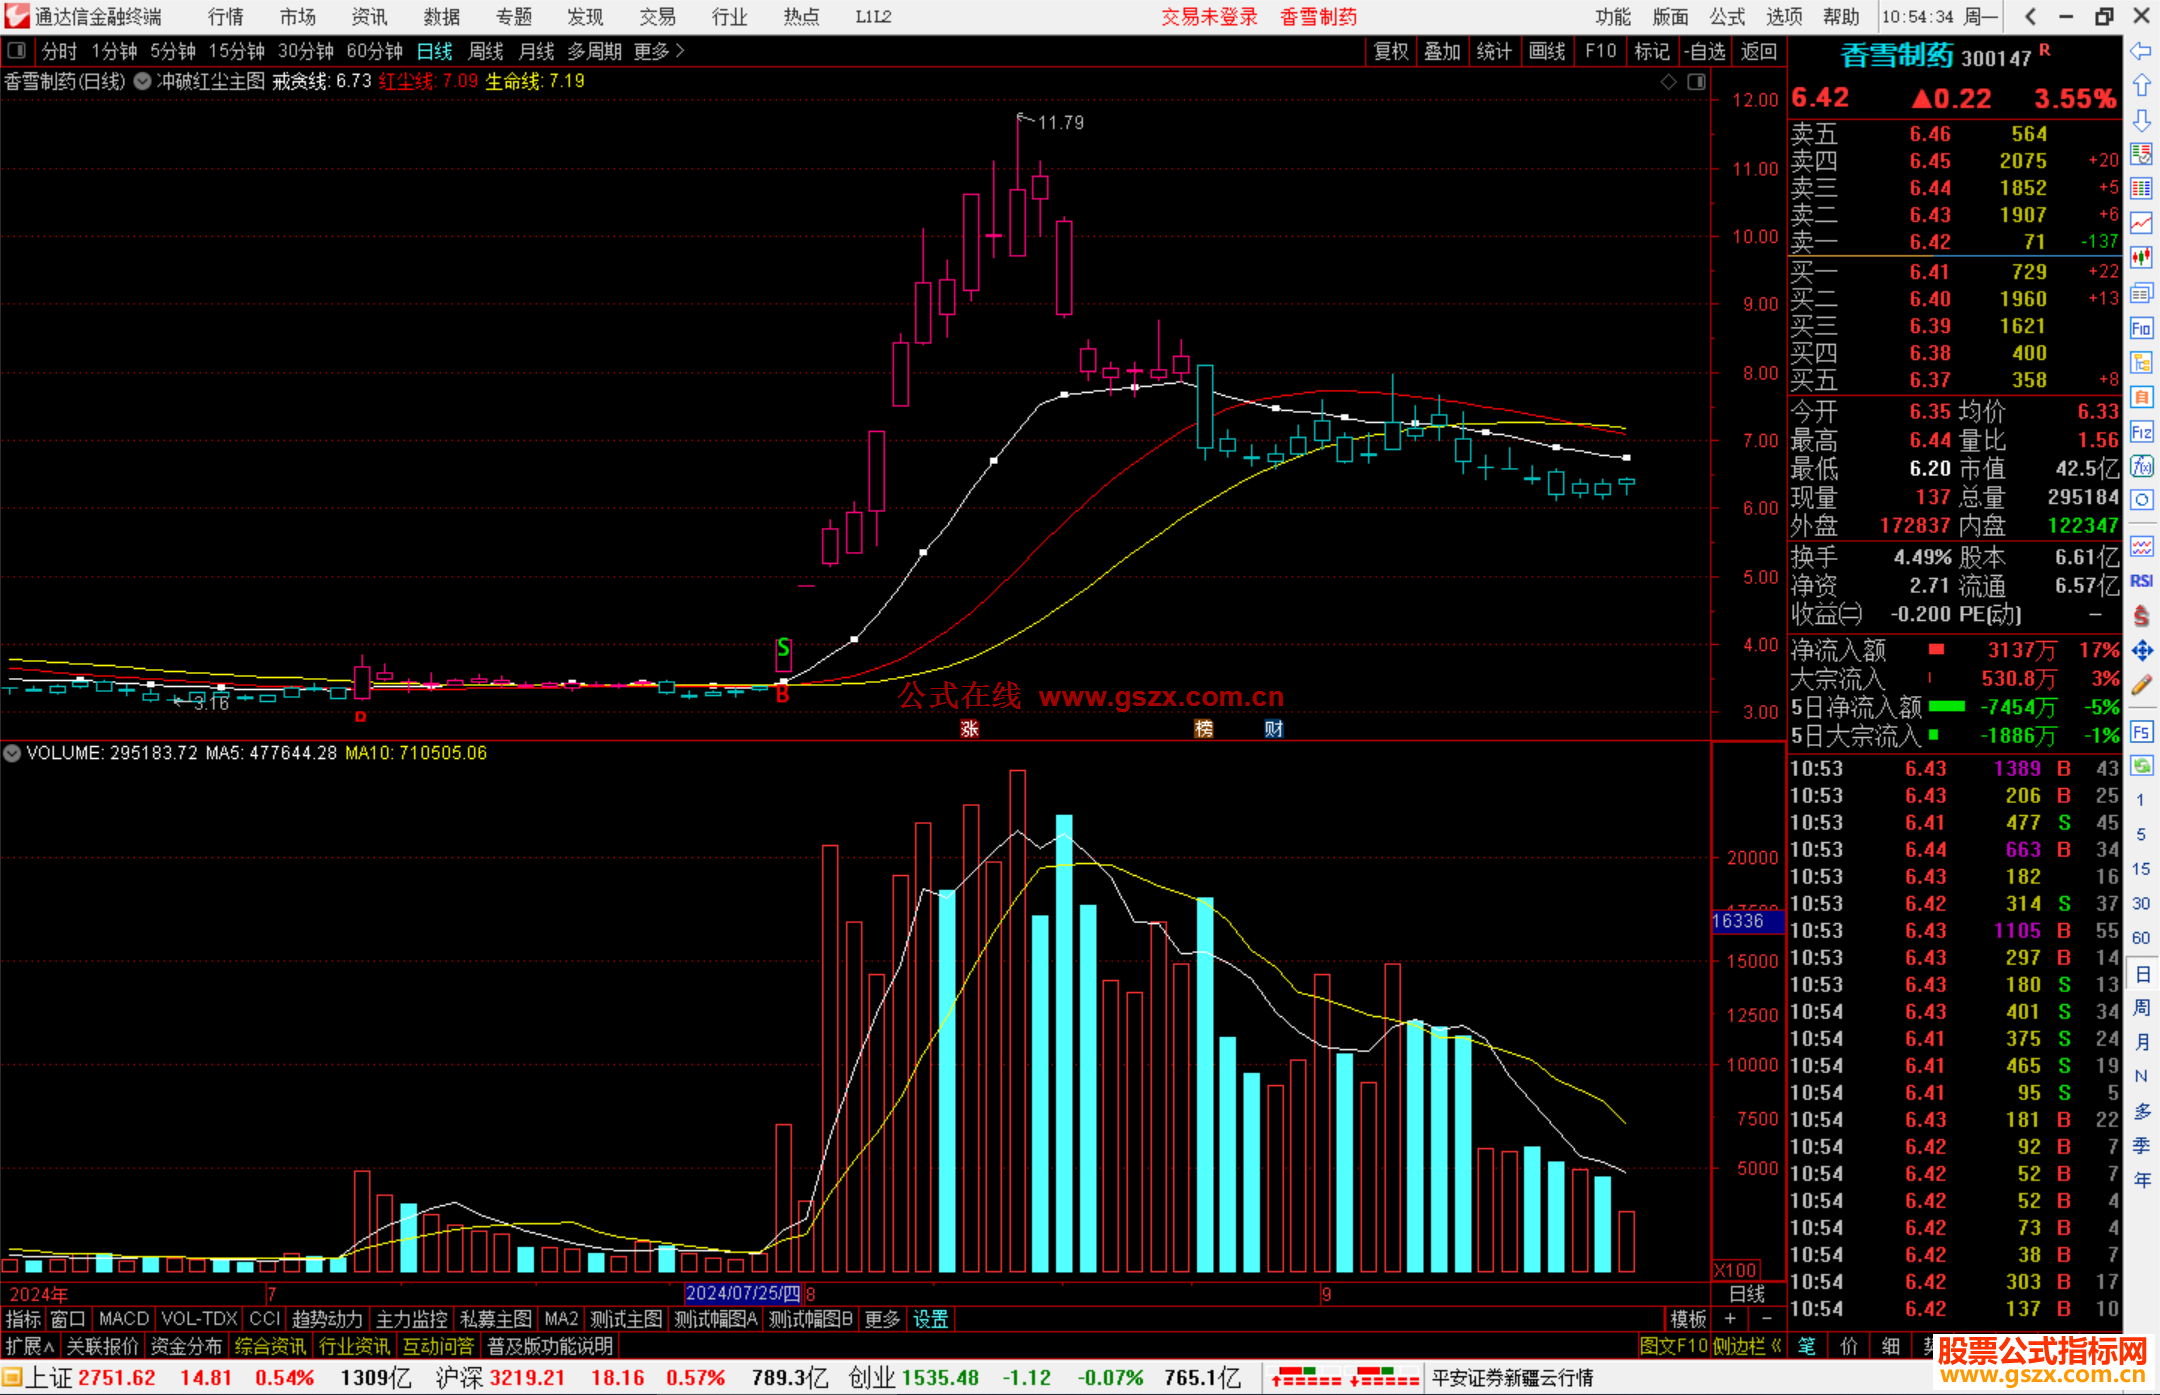The height and width of the screenshot is (1395, 2160).
Task: Click the 交易未登录 login link
Action: (1209, 16)
